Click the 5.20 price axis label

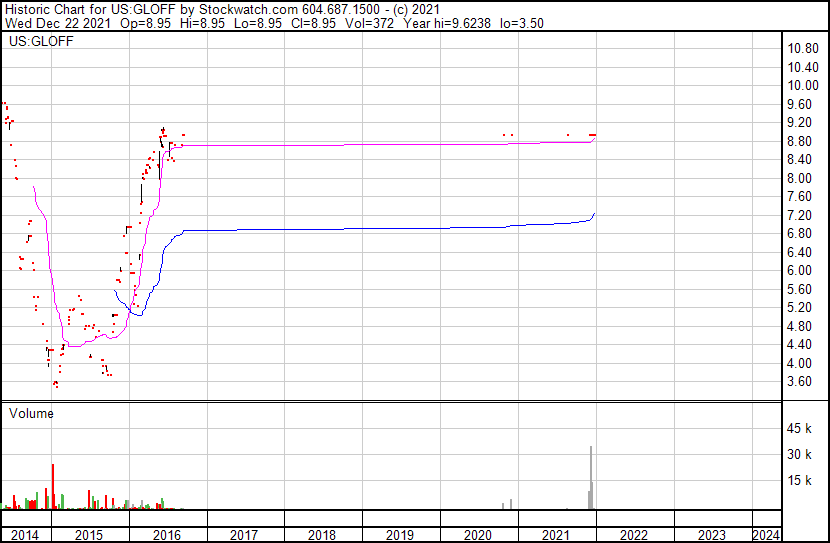[x=799, y=307]
